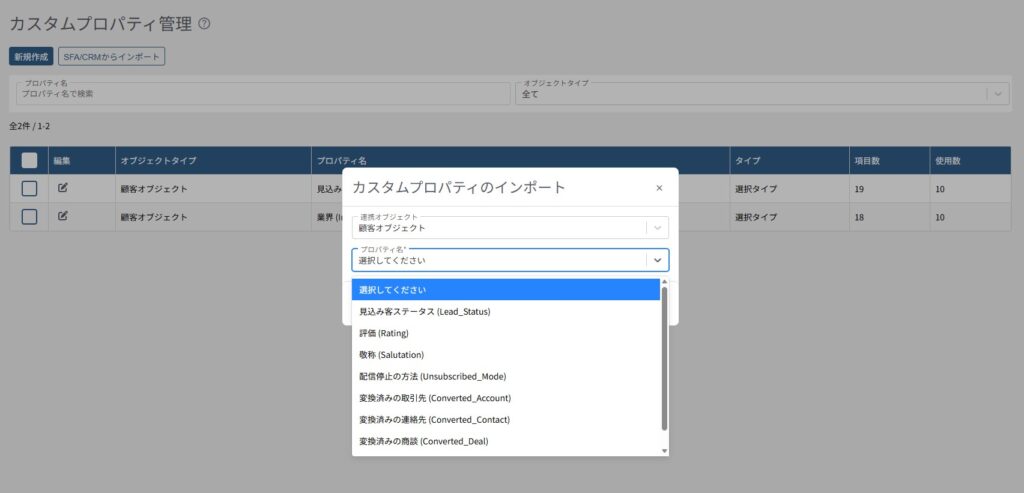Click the help icon beside カスタムプロパティ管理

[204, 24]
